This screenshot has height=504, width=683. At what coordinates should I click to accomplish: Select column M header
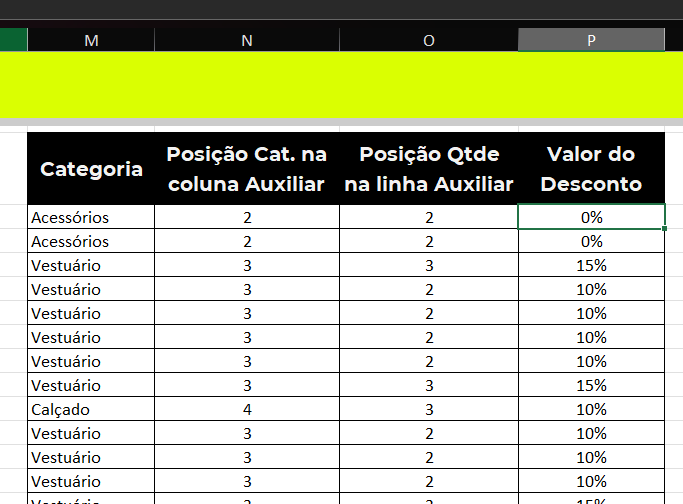click(91, 40)
